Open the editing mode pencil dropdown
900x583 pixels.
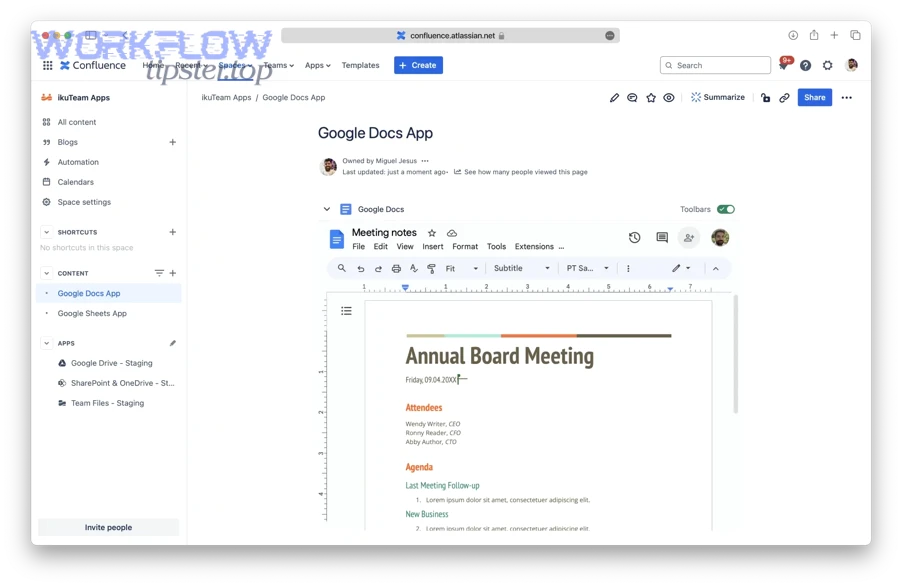coord(681,269)
